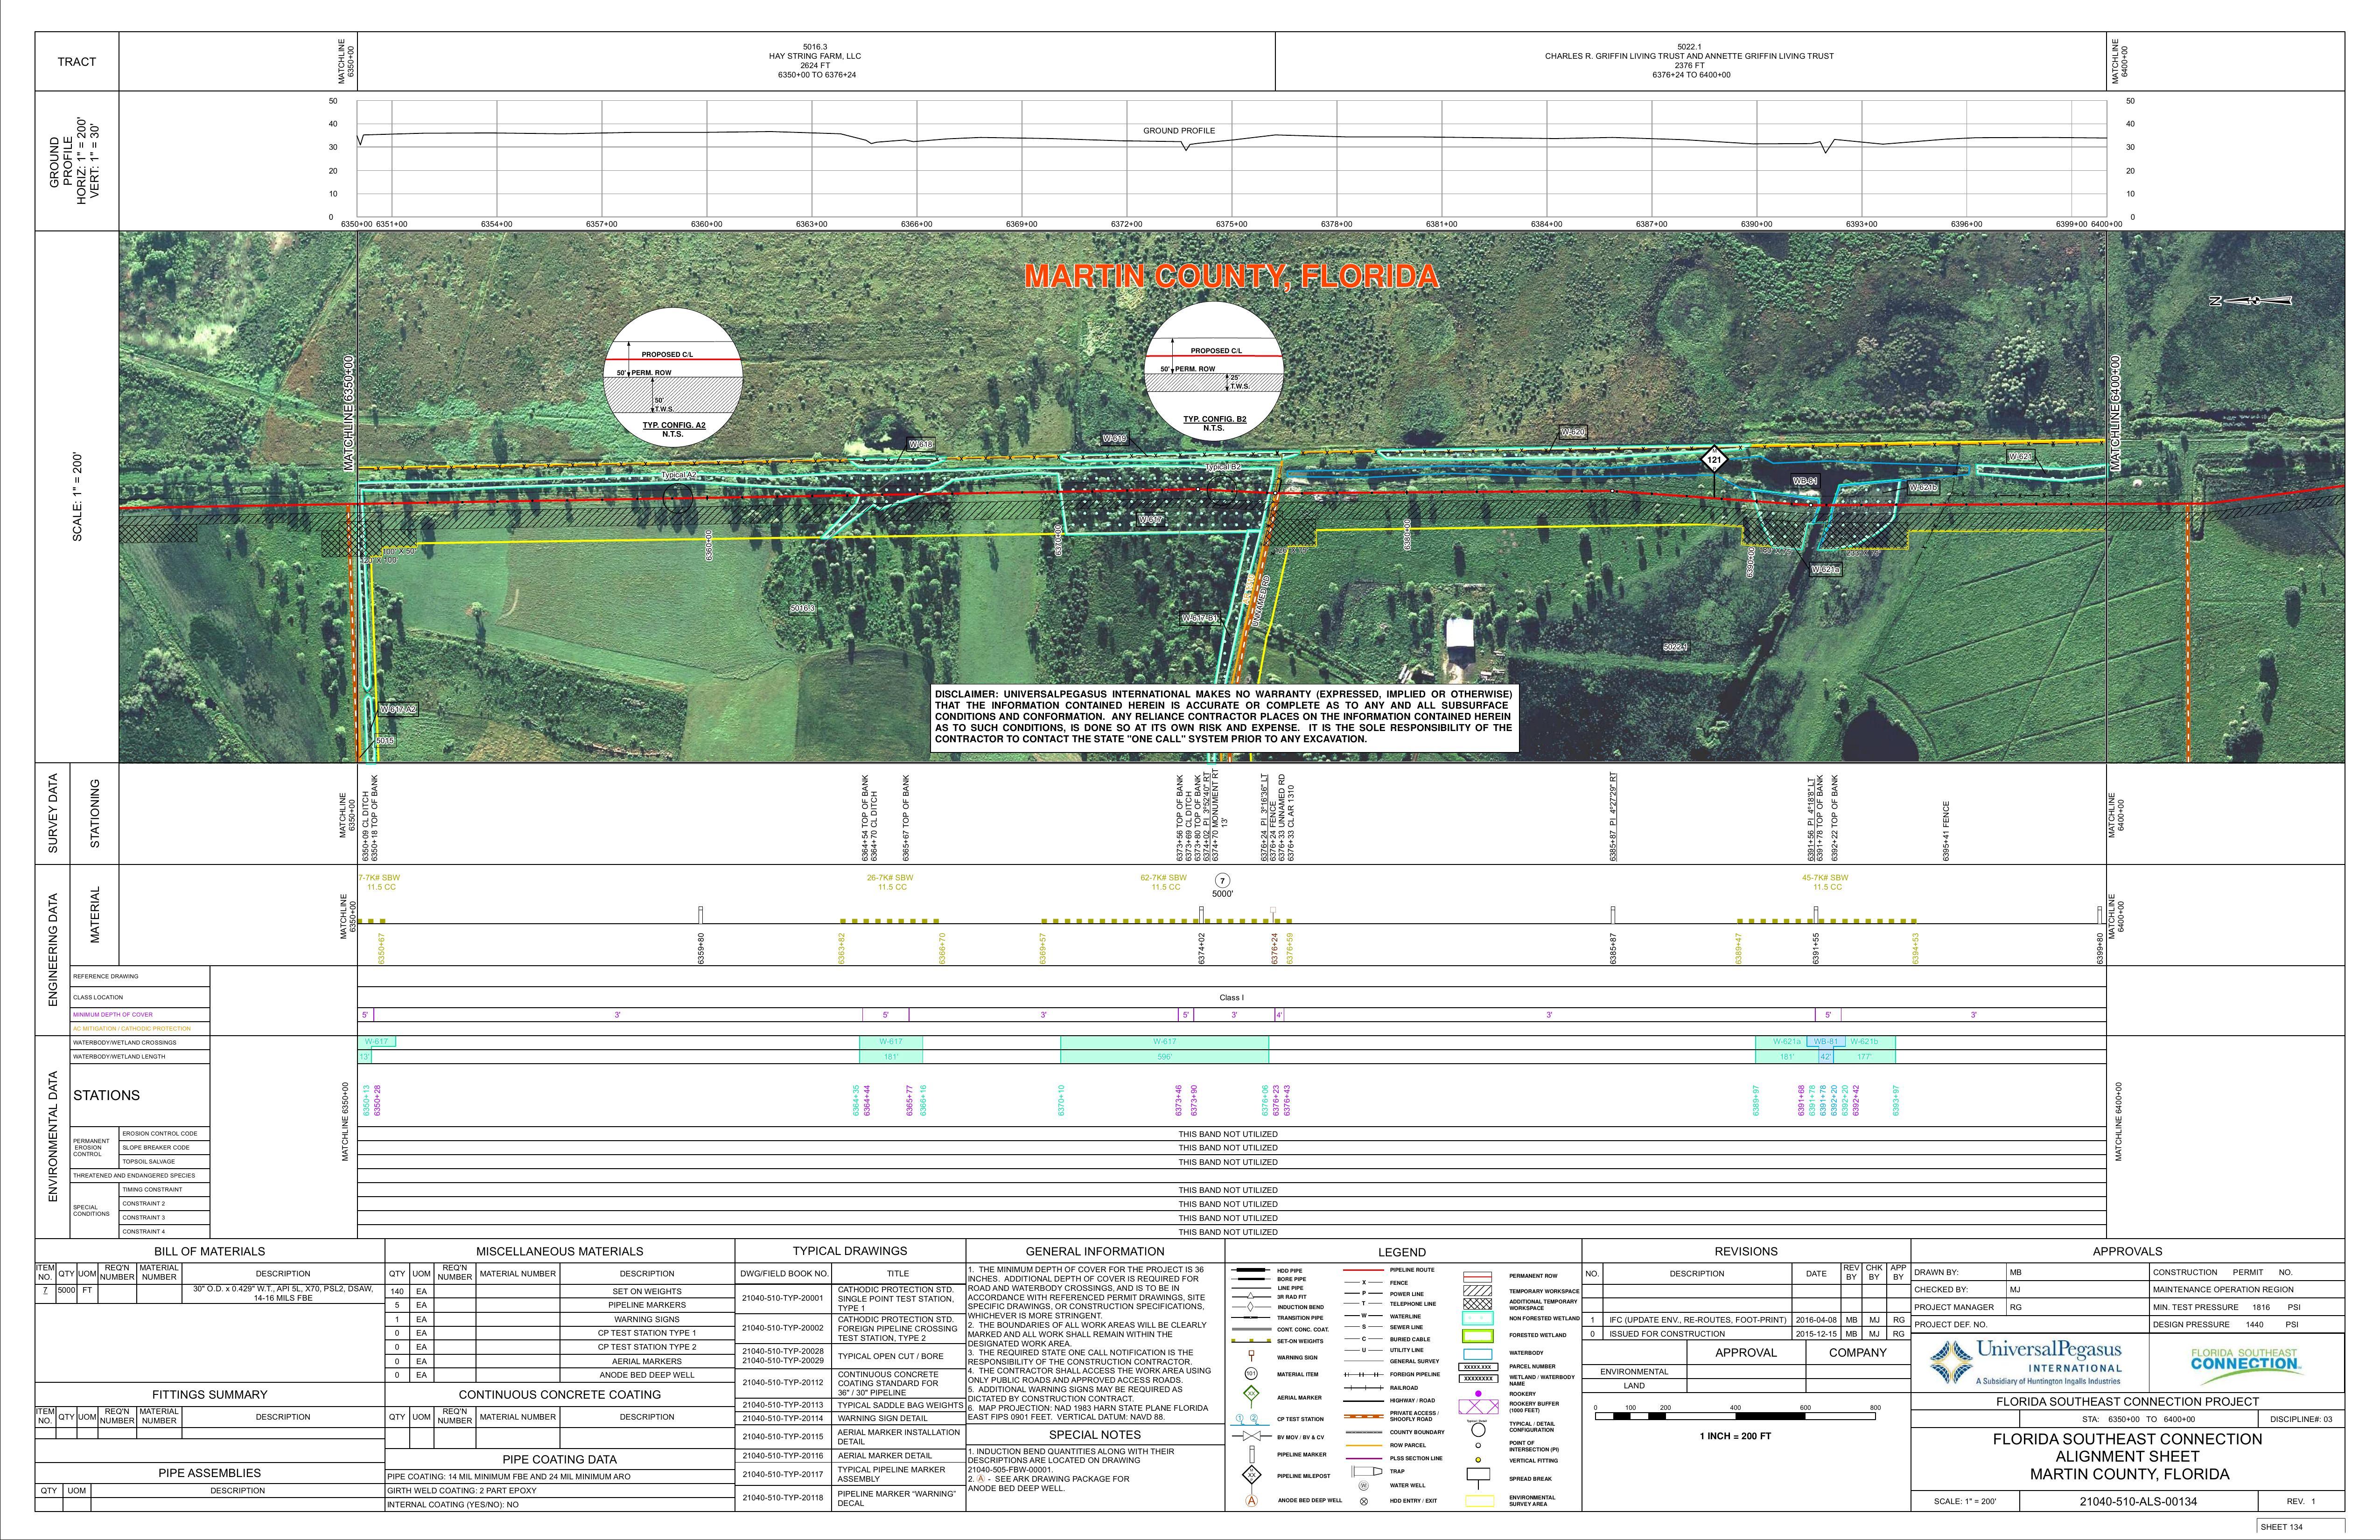Click the Aerial Marker legend symbol
Image resolution: width=2380 pixels, height=1540 pixels.
[1250, 1394]
